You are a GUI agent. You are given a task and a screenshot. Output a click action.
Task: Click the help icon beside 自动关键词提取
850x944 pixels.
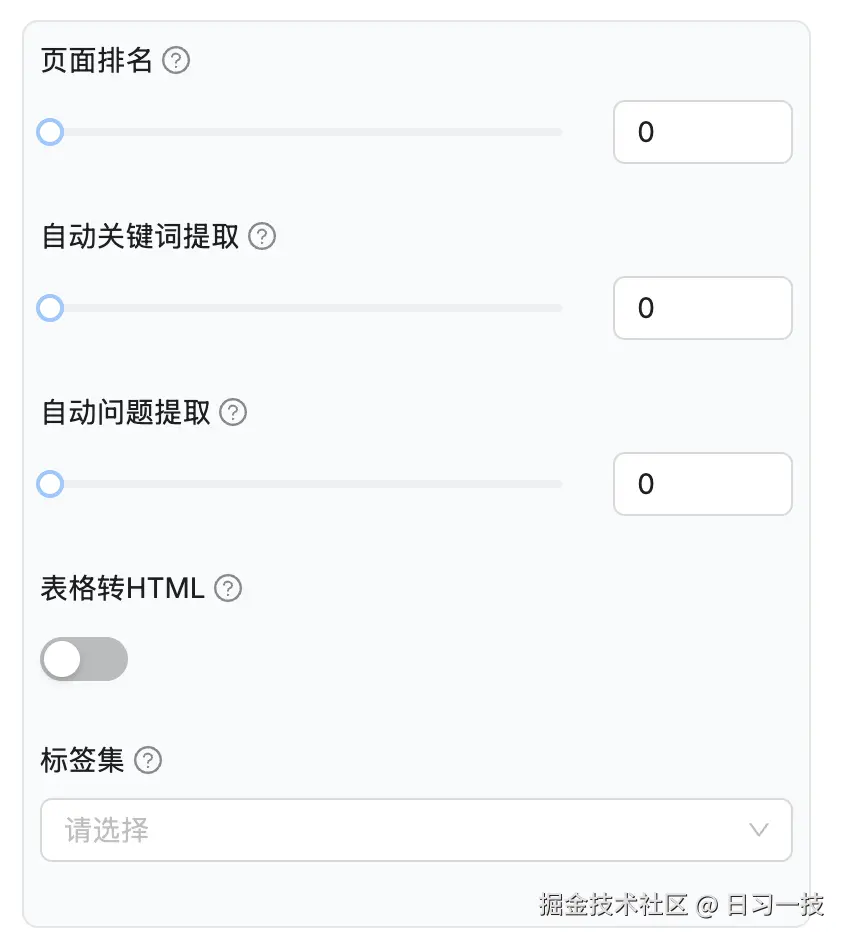[262, 237]
